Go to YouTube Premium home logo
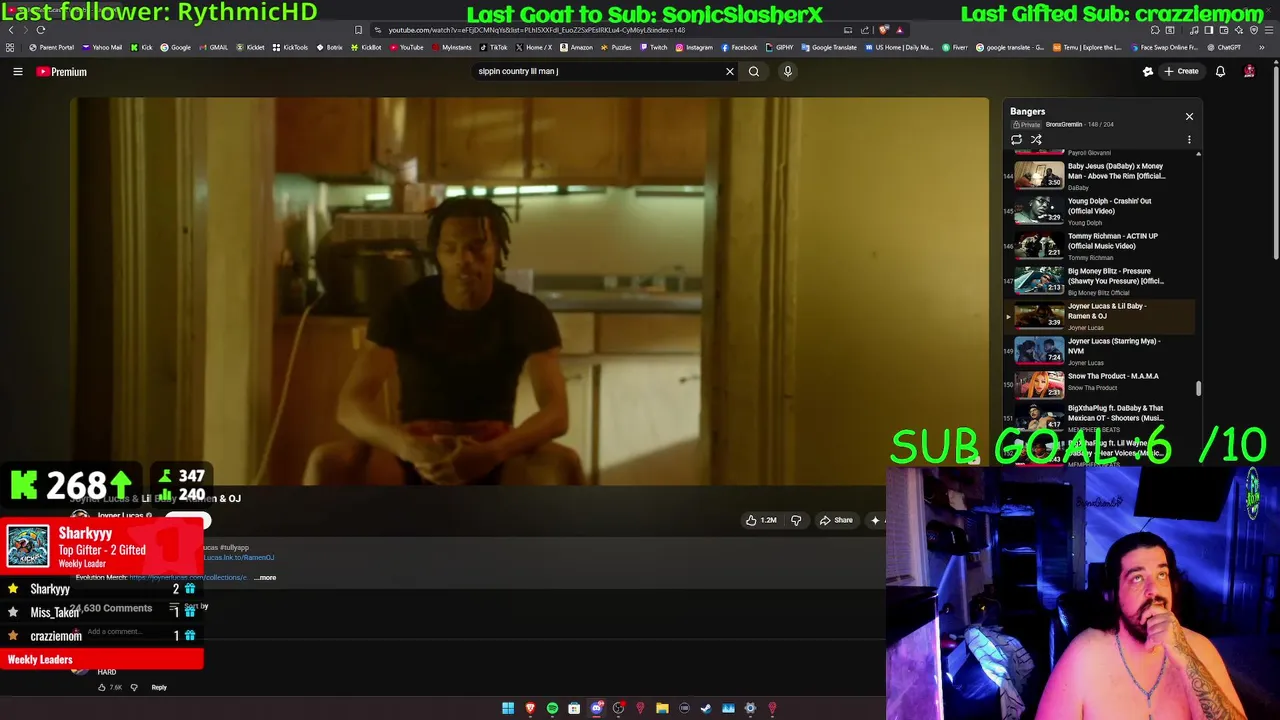 tap(62, 71)
